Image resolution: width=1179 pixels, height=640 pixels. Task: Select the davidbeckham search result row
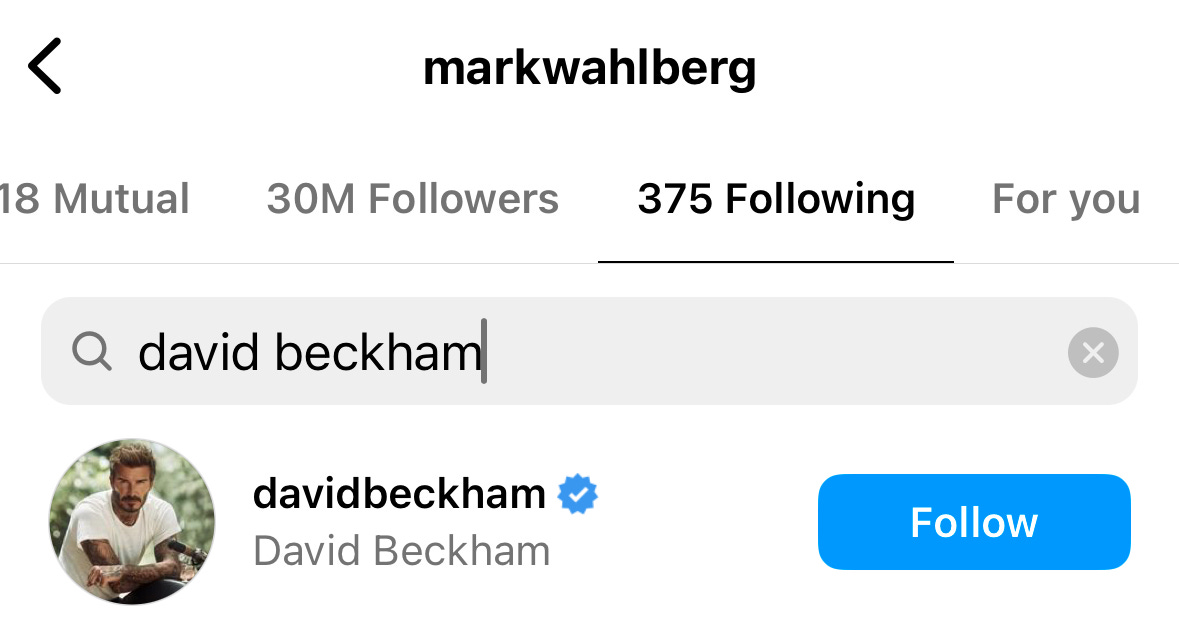[589, 521]
